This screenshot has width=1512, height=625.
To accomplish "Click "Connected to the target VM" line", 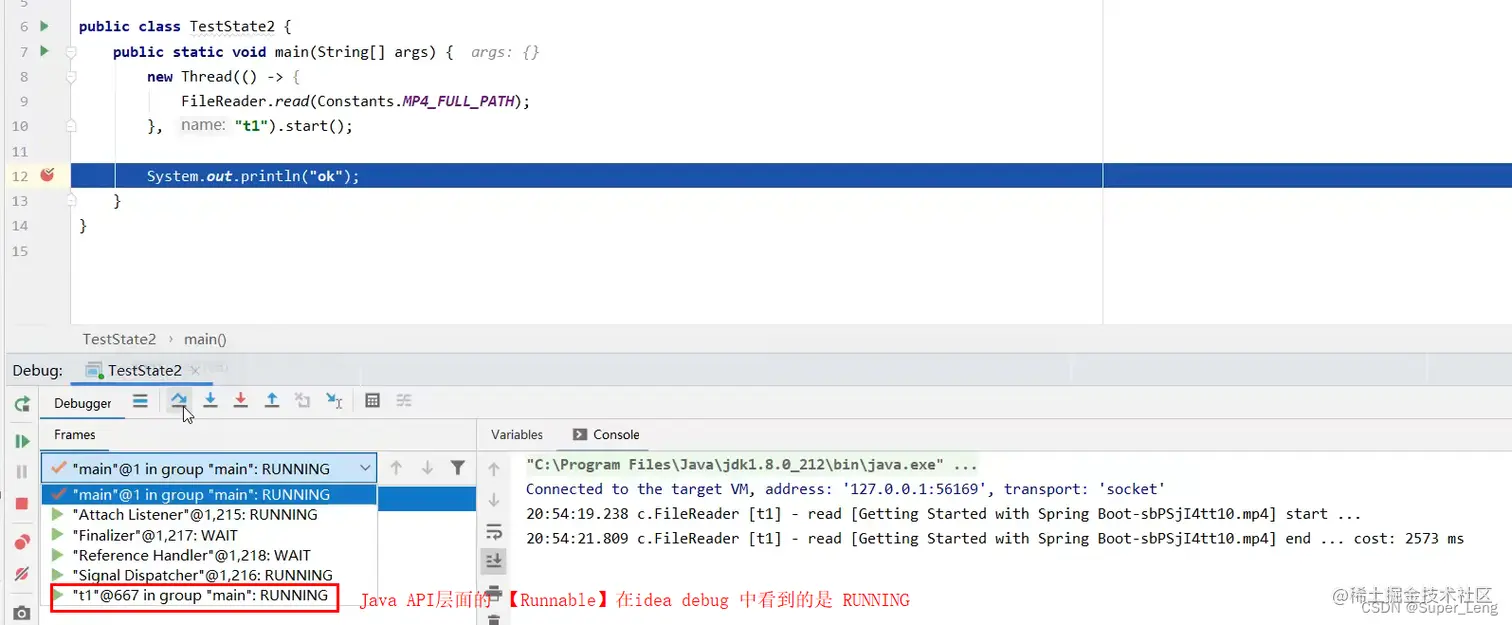I will coord(846,489).
